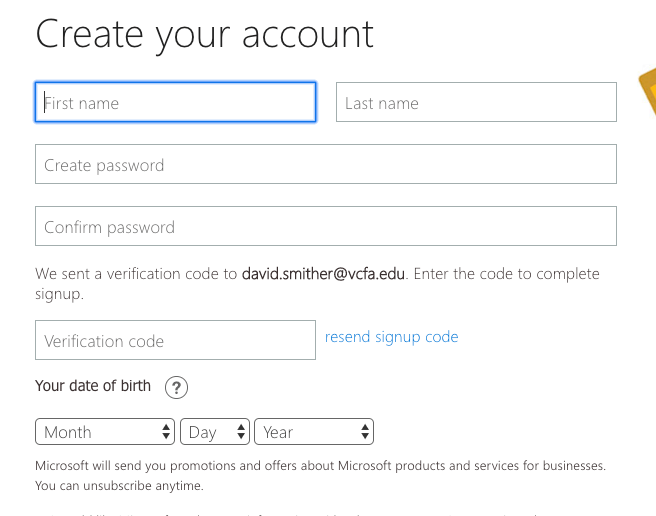Click the date of birth help question mark icon

click(x=177, y=387)
